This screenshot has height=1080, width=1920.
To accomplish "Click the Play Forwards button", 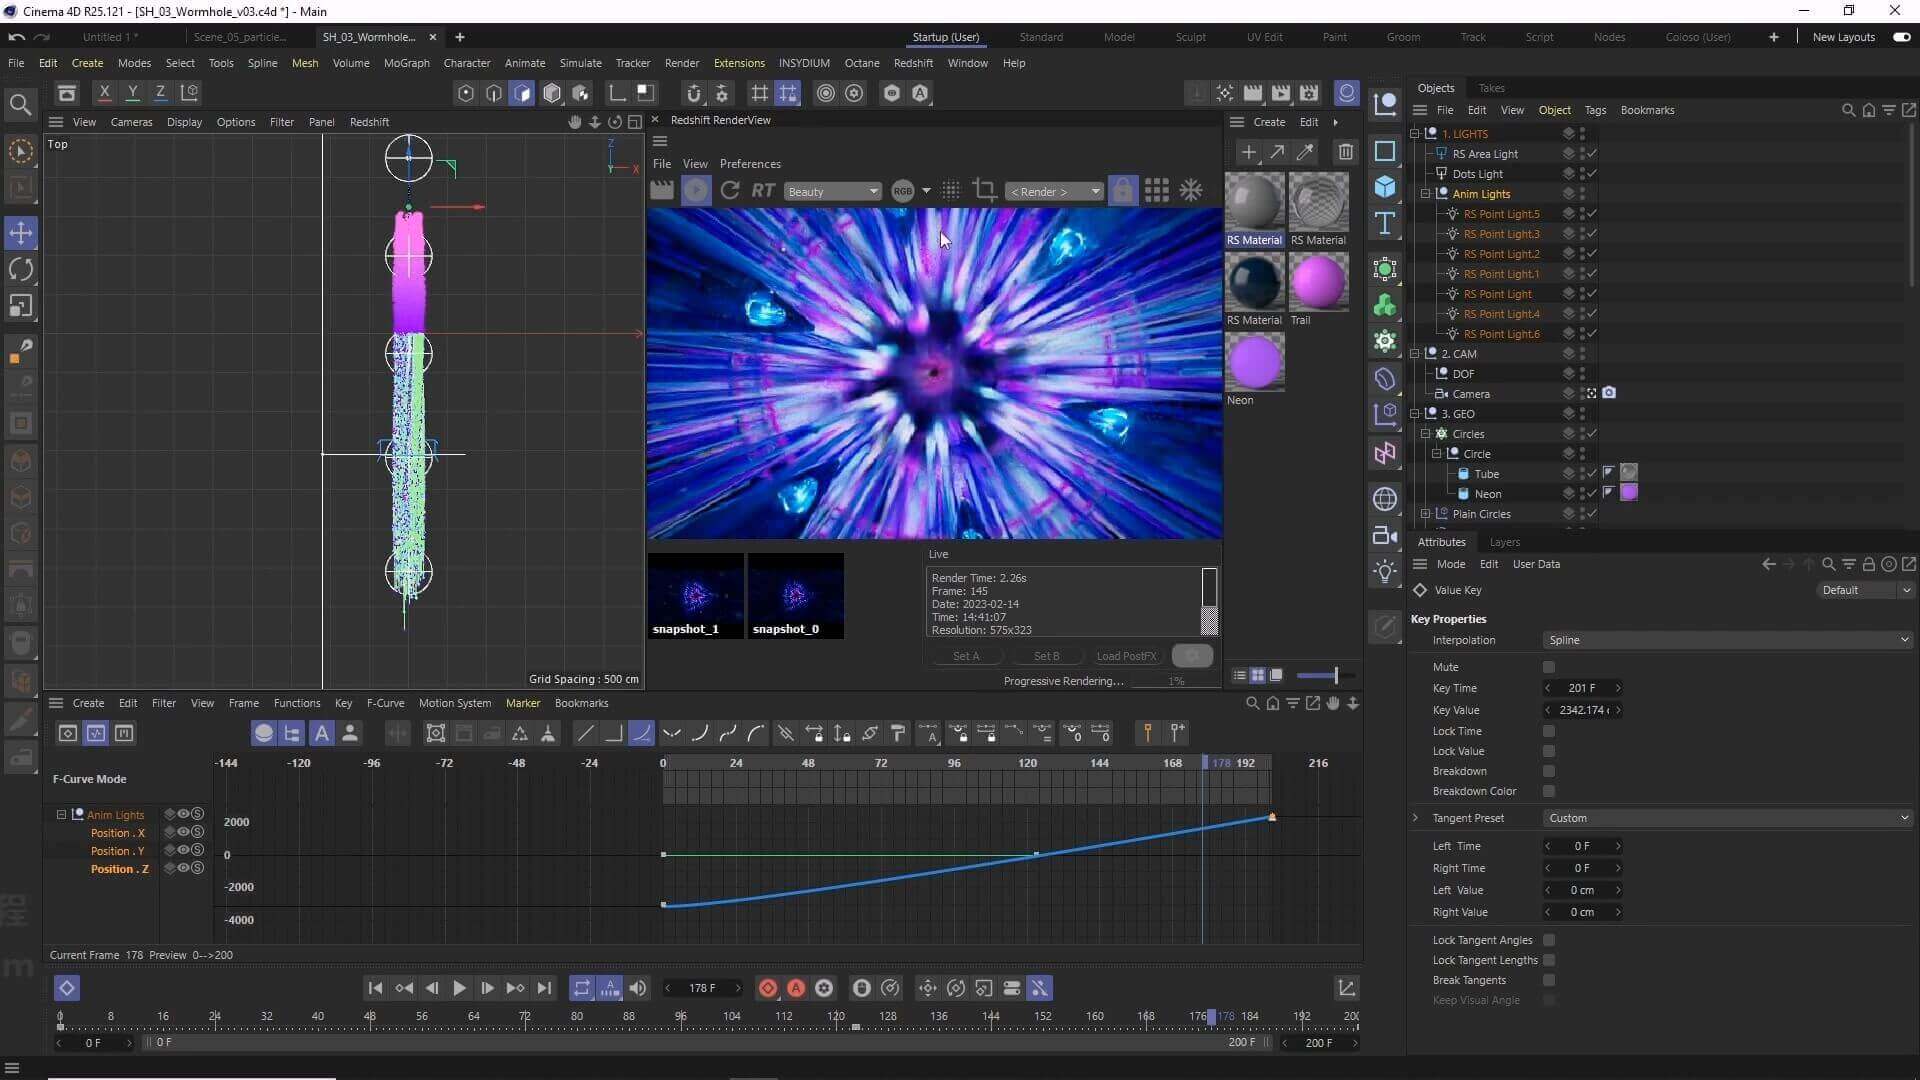I will coord(459,988).
